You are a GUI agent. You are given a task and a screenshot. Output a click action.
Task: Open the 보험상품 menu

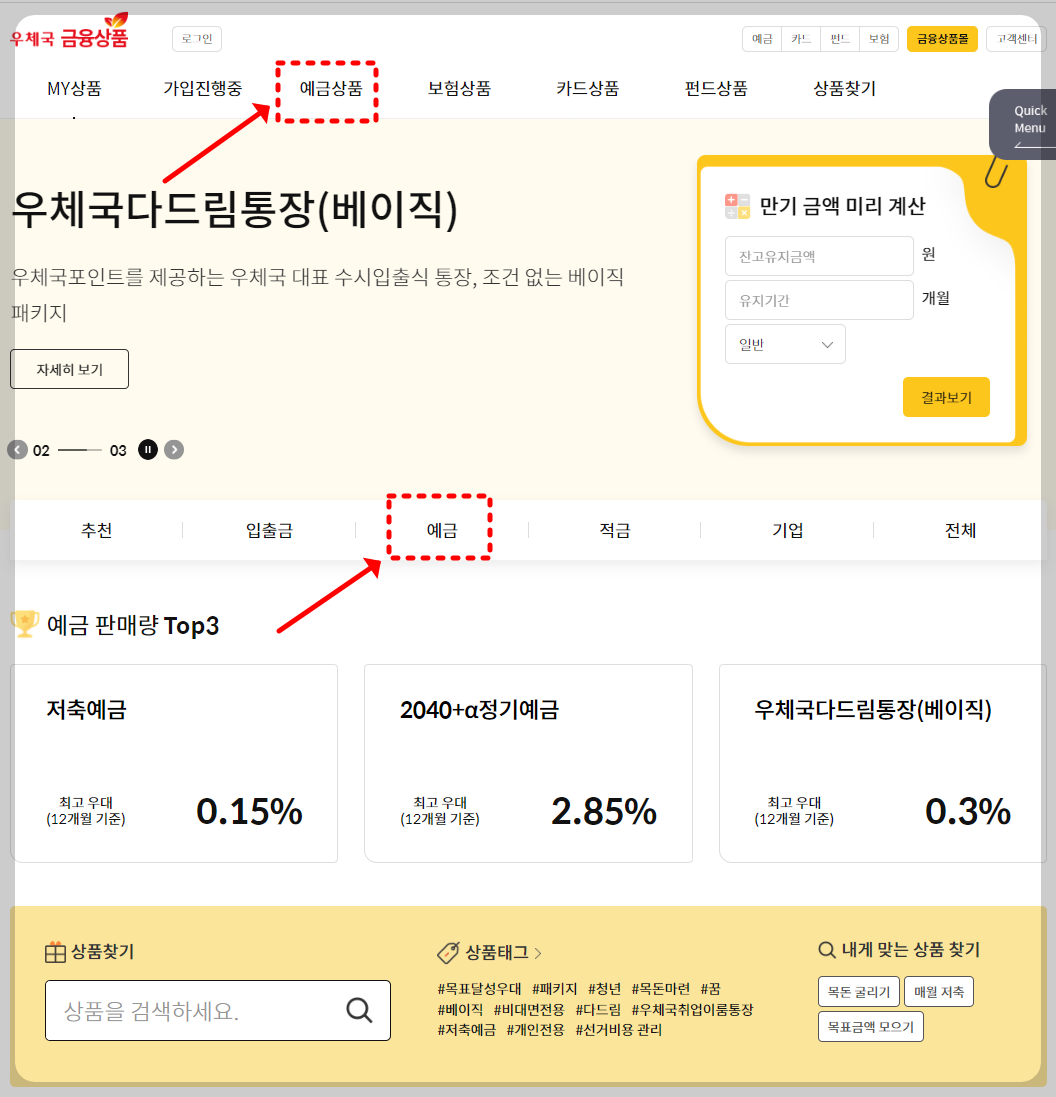coord(459,89)
